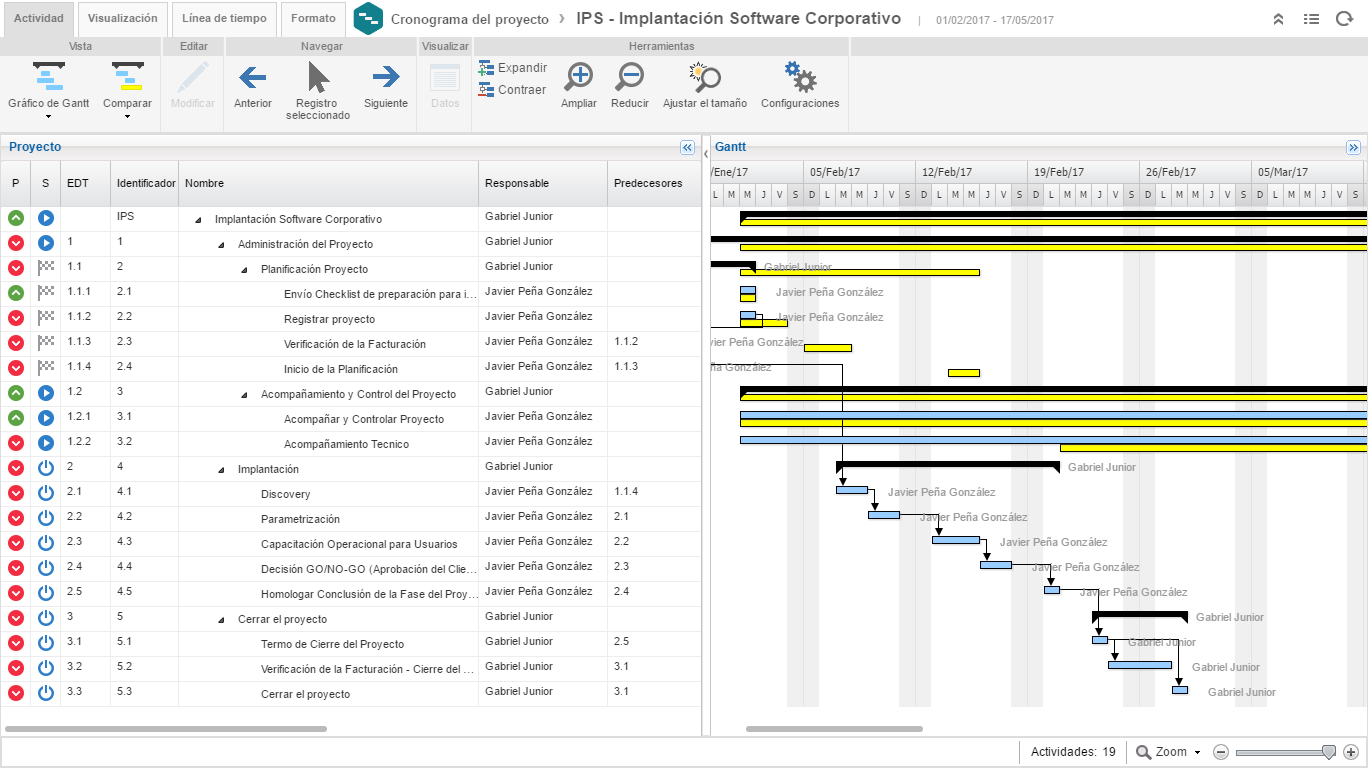The width and height of the screenshot is (1368, 768).
Task: Select the Discovery task row
Action: [x=285, y=494]
